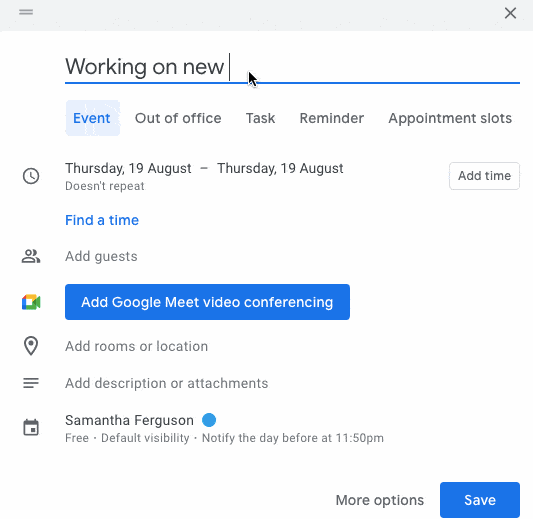This screenshot has width=533, height=519.
Task: Open the Doesn't repeat option
Action: (105, 186)
